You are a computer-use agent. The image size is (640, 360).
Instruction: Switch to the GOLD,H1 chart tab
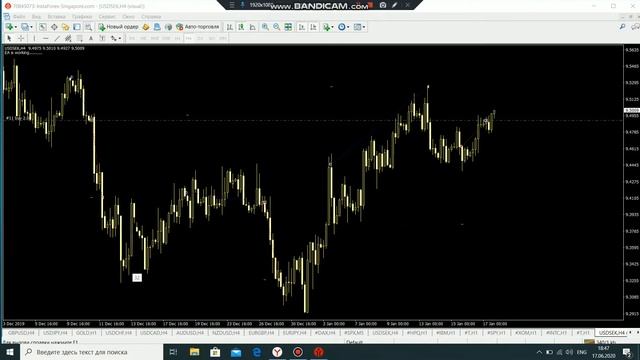pos(86,333)
